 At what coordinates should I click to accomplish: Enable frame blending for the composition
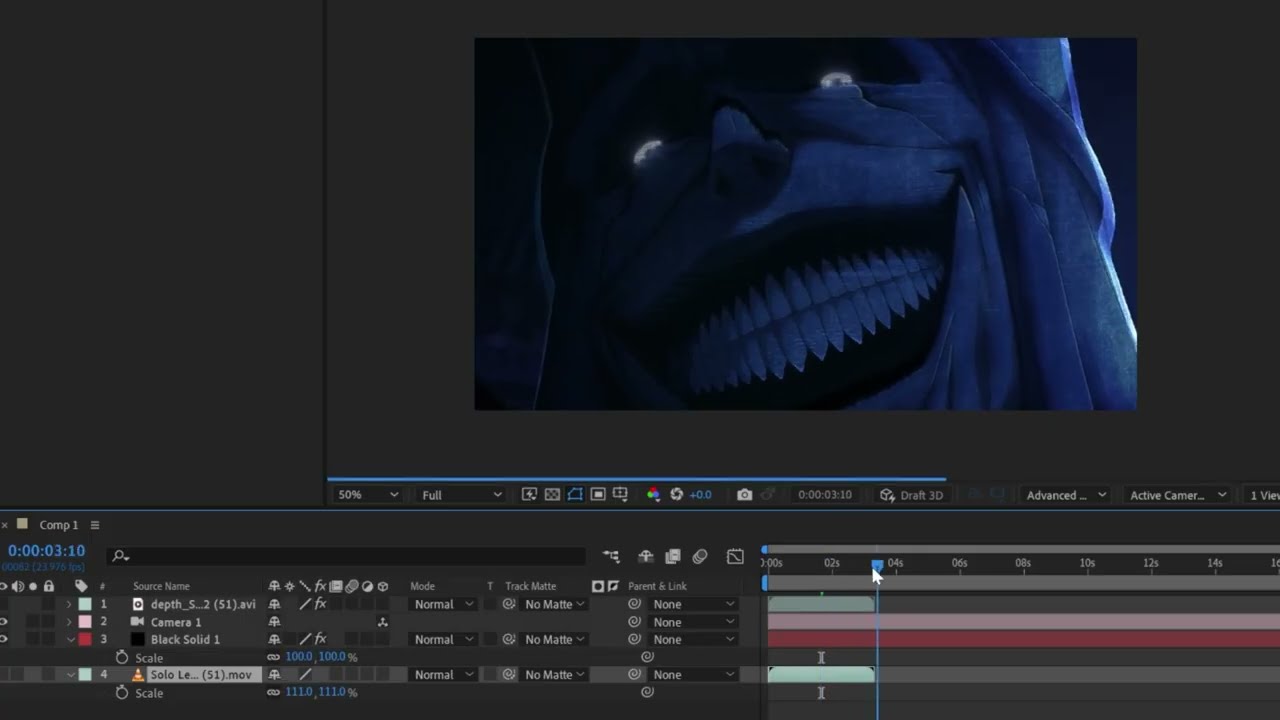coord(673,557)
